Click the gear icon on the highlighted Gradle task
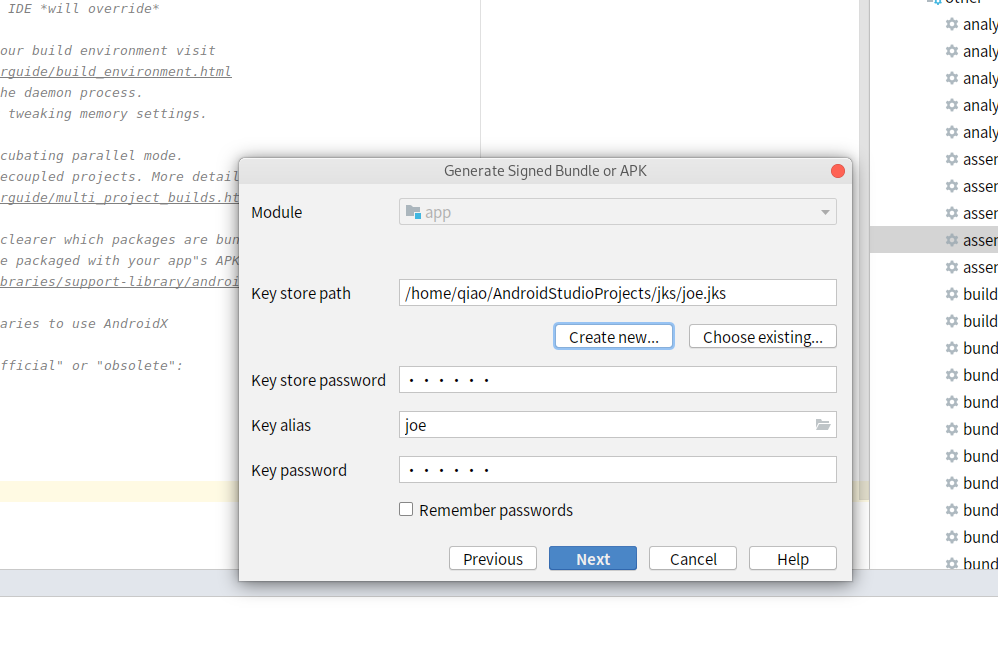998x662 pixels. click(952, 240)
